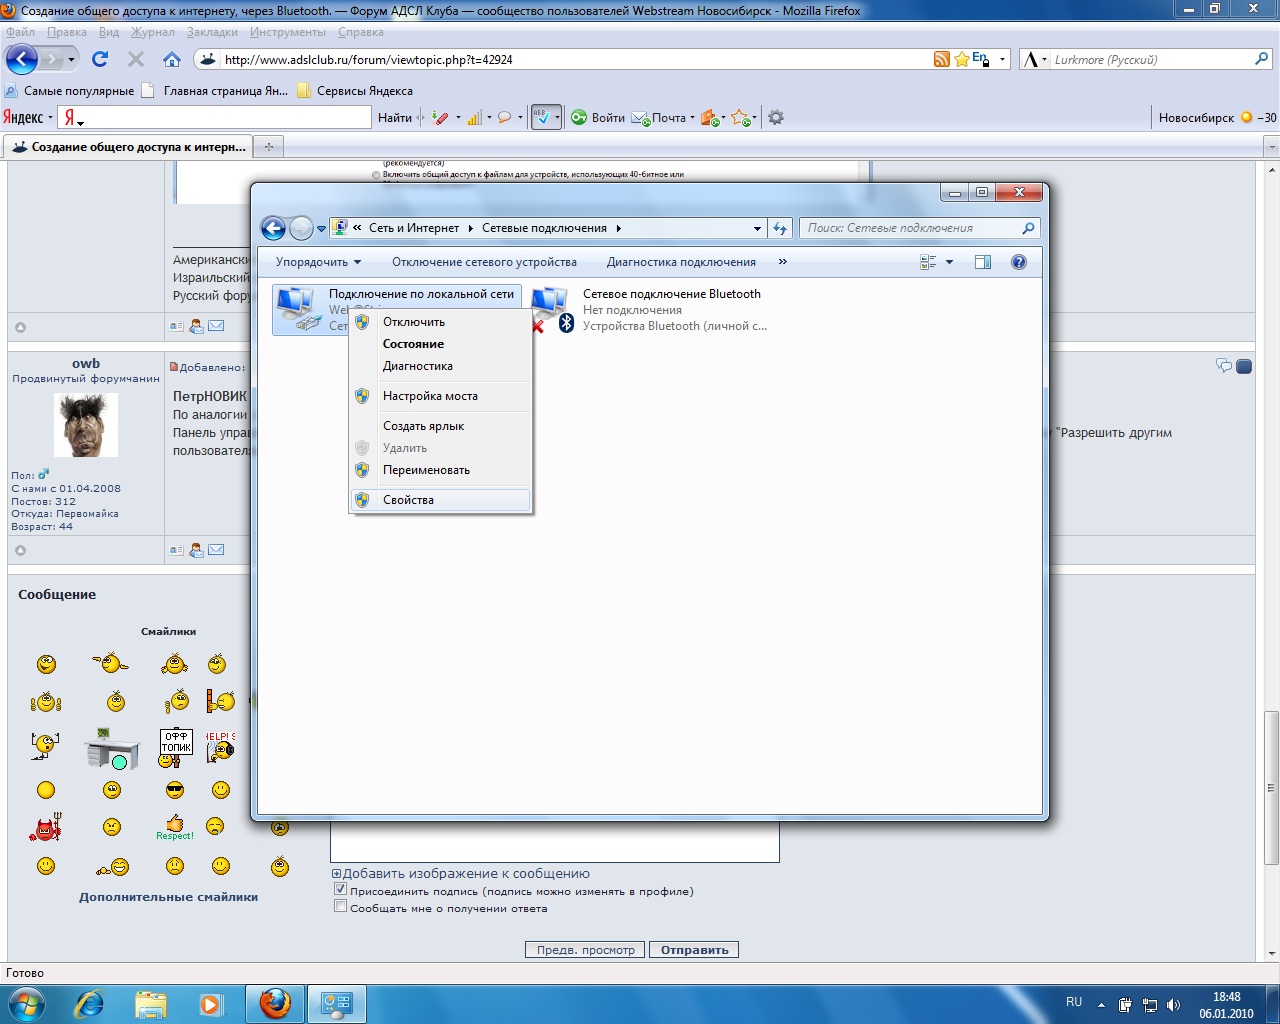This screenshot has width=1280, height=1024.
Task: Expand the Упорядочить dropdown menu
Action: tap(317, 262)
